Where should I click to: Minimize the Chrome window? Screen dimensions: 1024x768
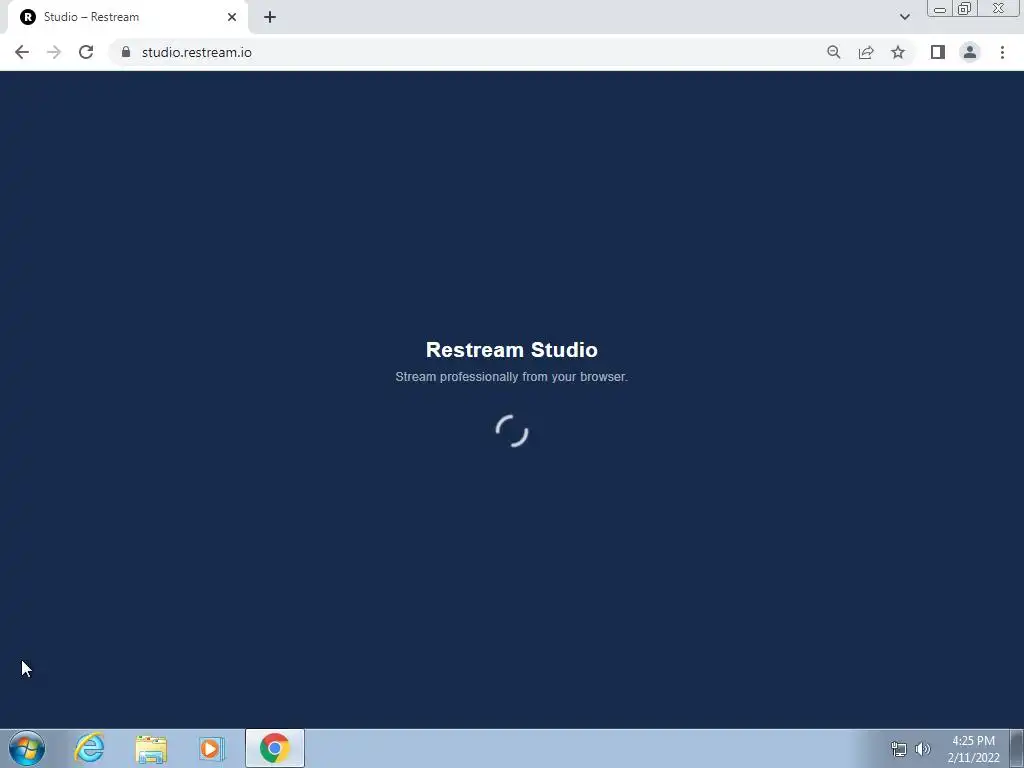(940, 8)
